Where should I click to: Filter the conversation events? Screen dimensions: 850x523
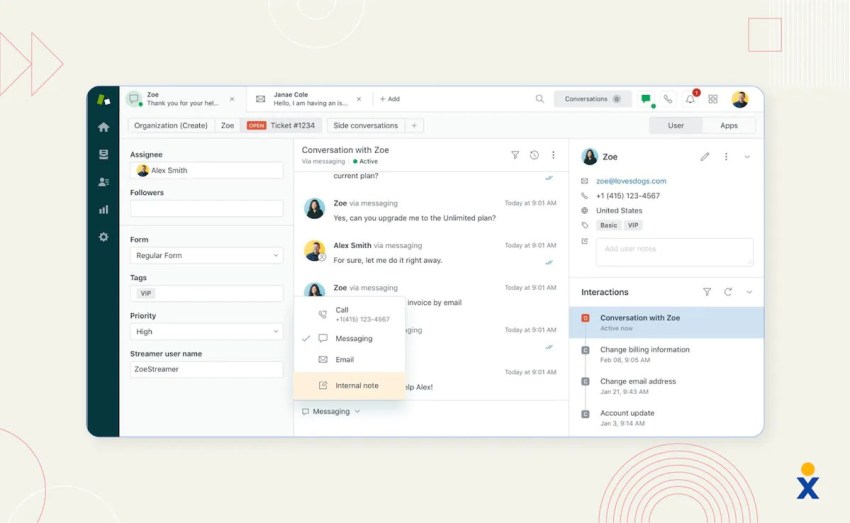[x=515, y=155]
